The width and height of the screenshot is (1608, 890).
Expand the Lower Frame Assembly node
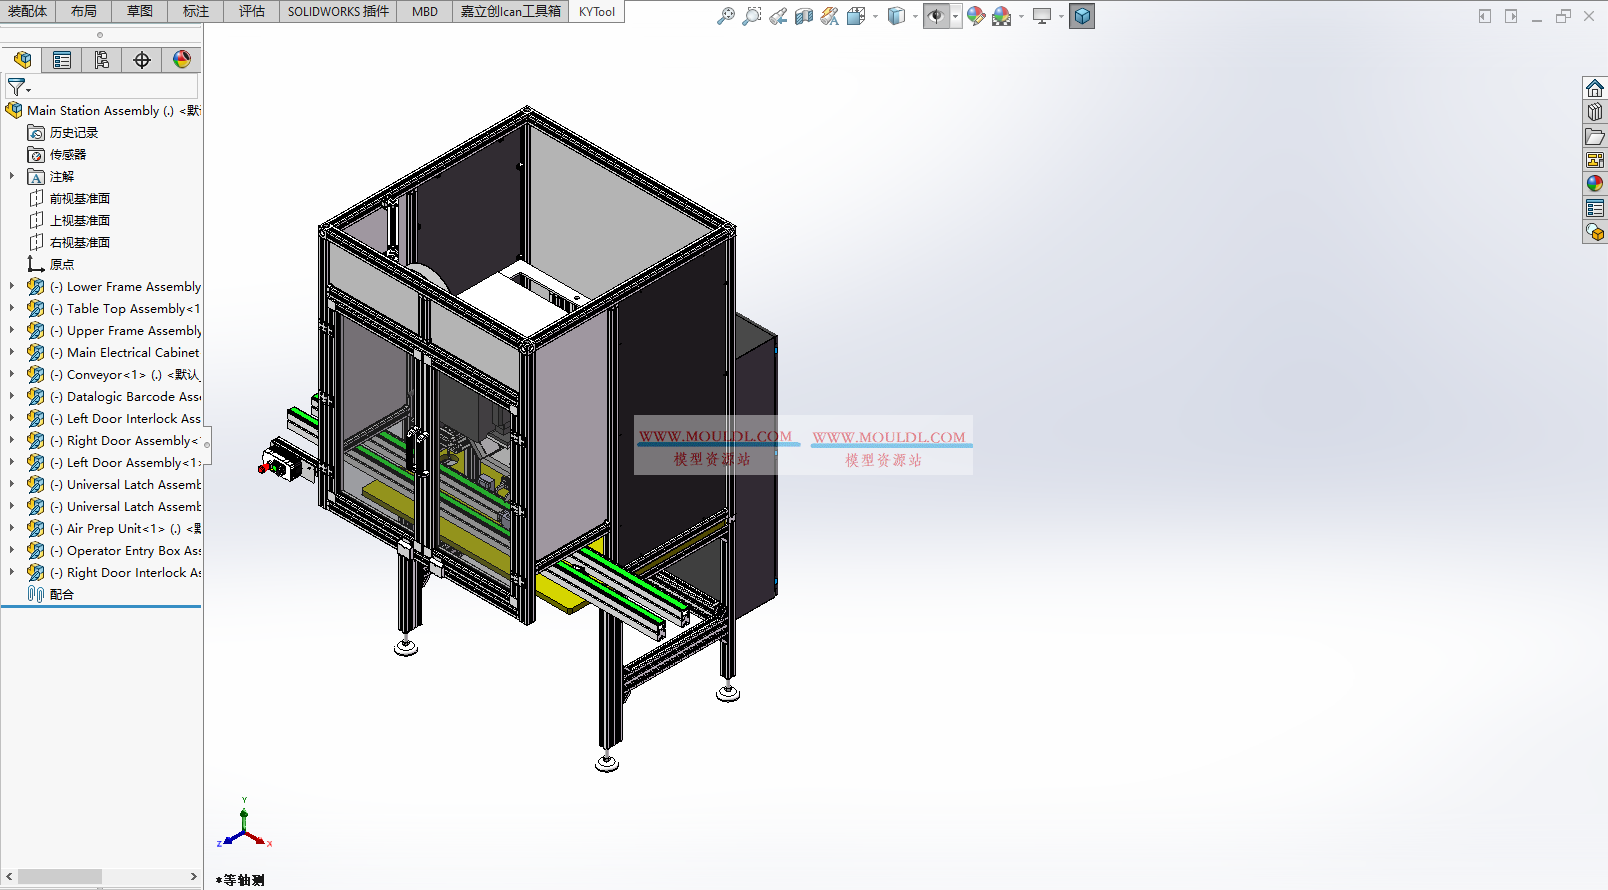(12, 286)
